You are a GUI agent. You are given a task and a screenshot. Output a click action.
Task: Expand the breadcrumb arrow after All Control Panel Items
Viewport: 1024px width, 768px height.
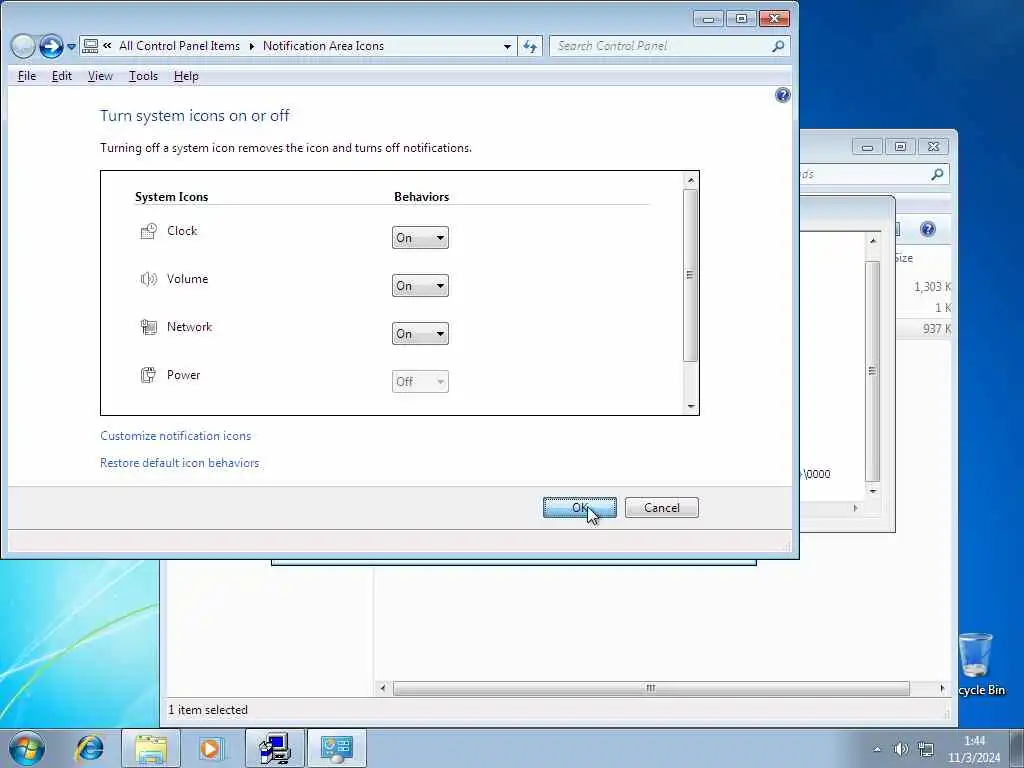251,46
